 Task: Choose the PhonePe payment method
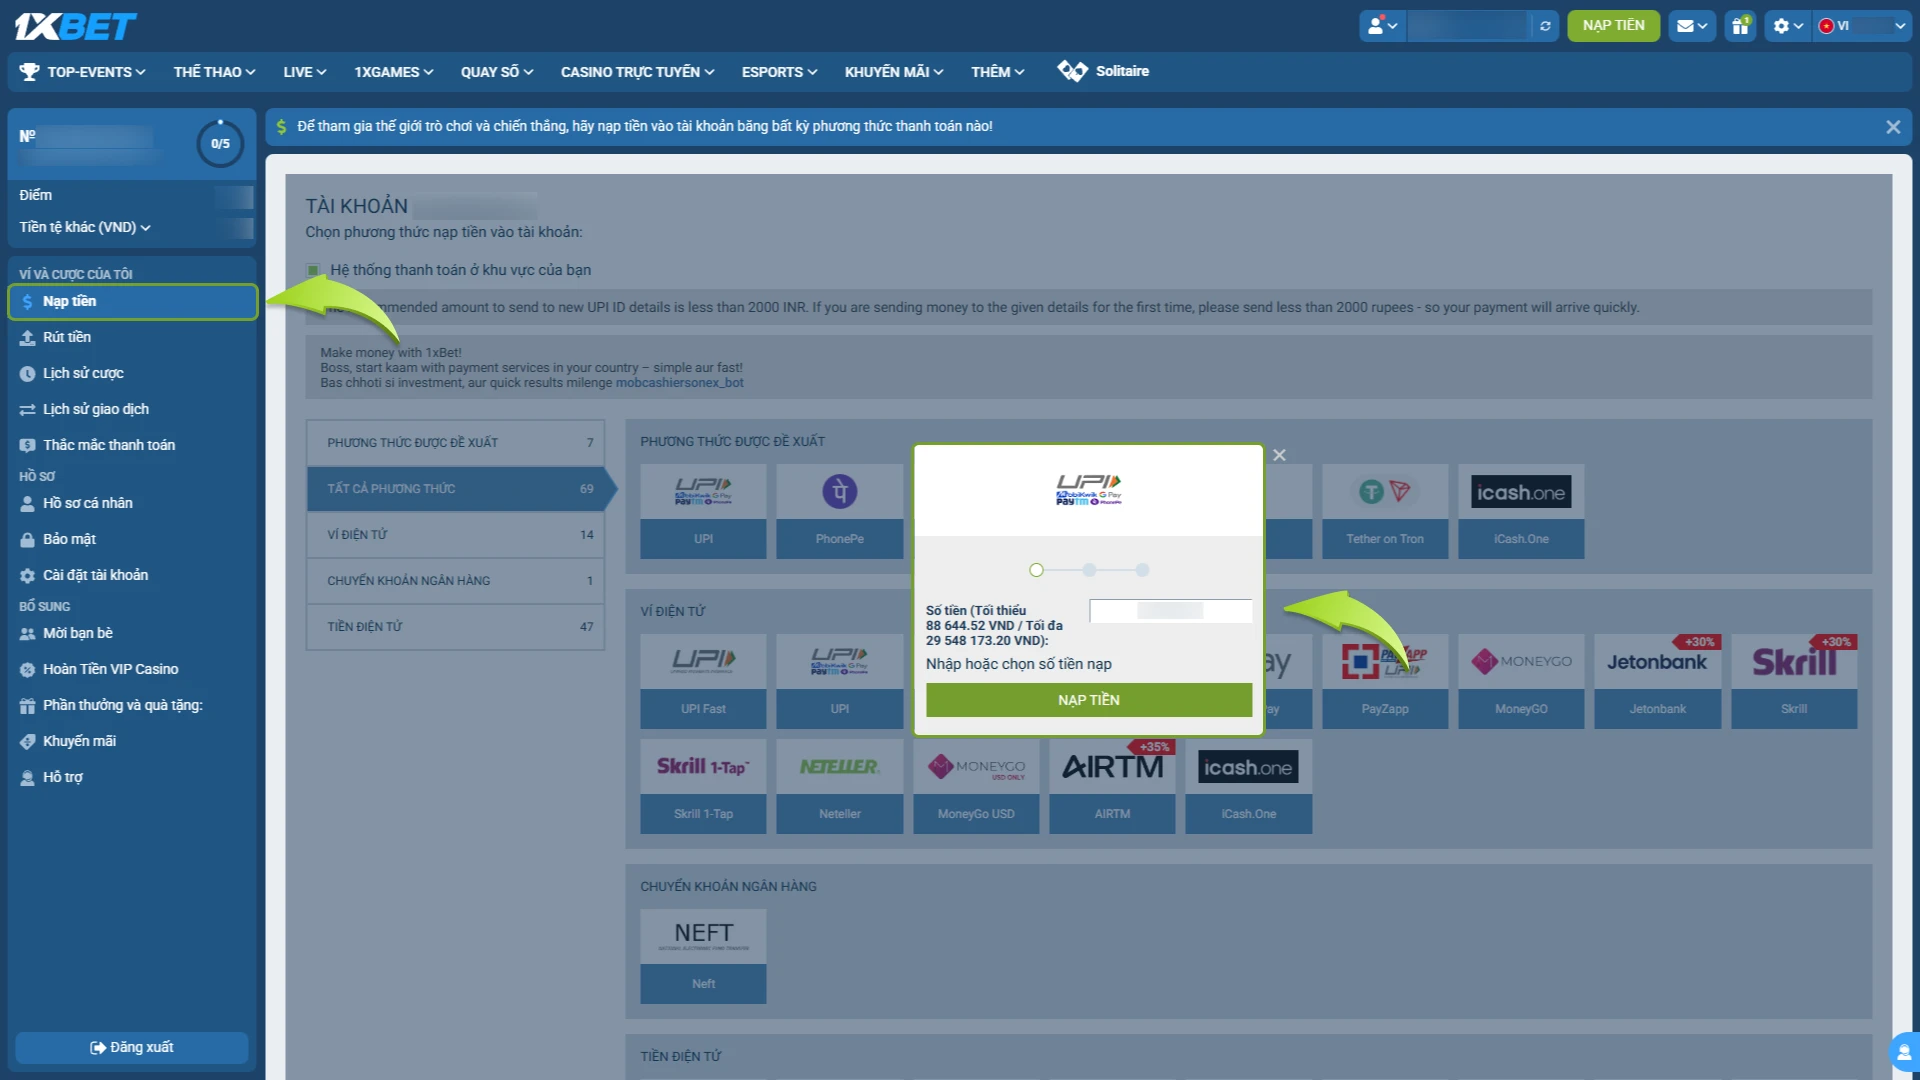tap(839, 511)
